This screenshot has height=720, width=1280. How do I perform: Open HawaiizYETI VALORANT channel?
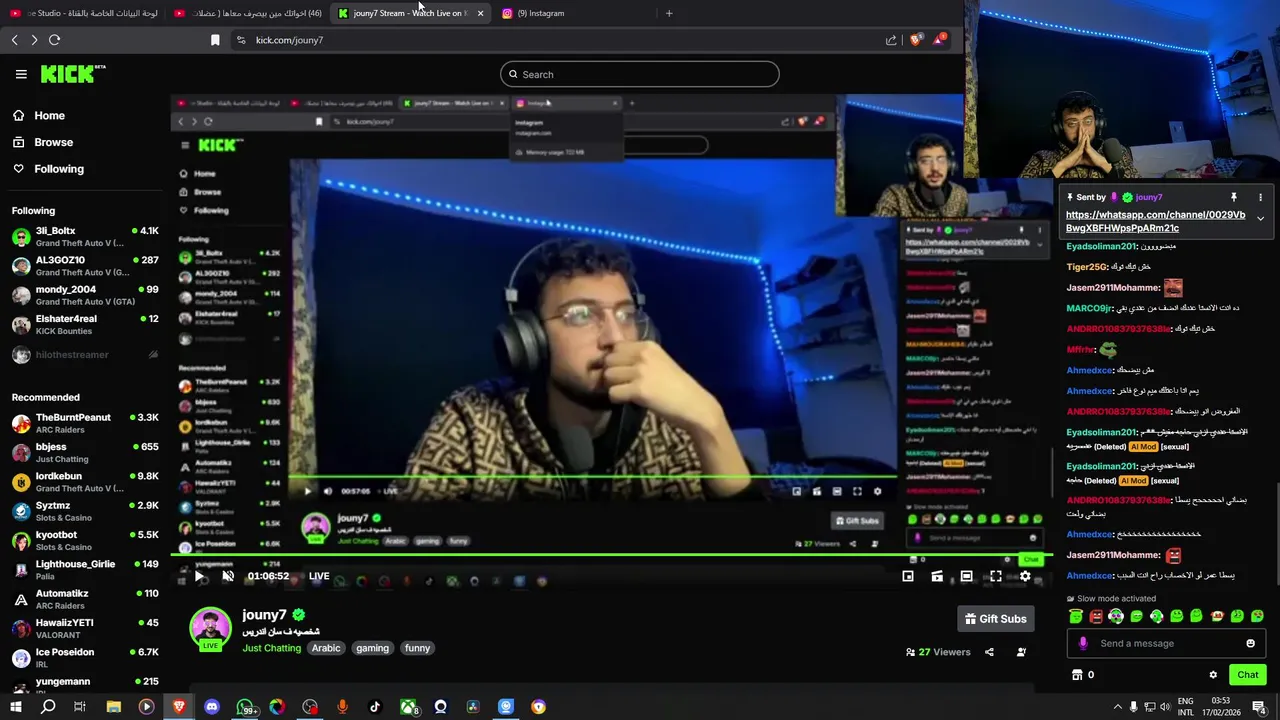(85, 628)
